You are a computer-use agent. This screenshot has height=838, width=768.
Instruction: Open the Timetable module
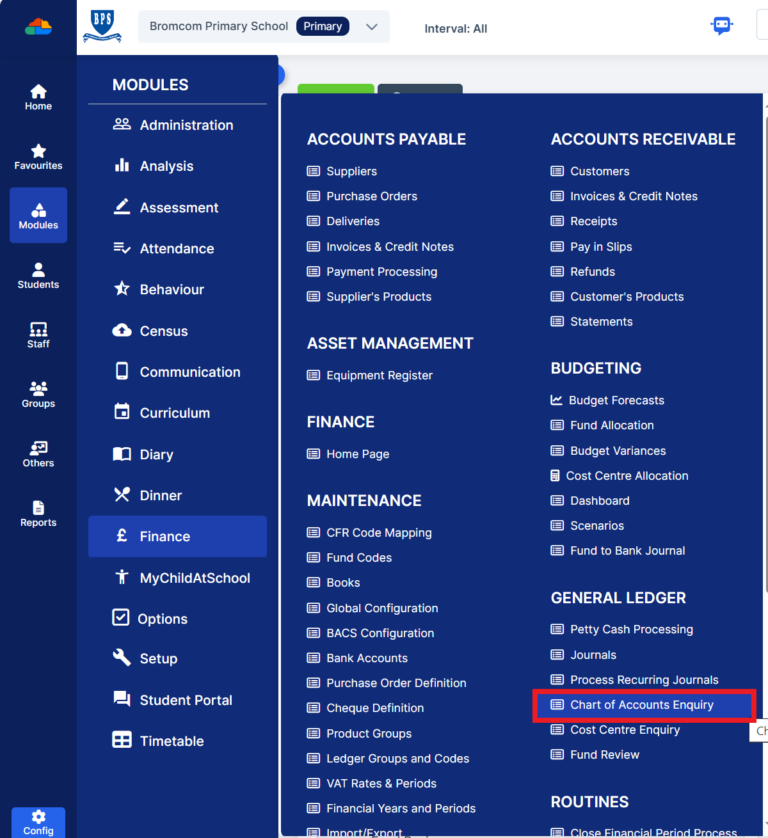(171, 741)
